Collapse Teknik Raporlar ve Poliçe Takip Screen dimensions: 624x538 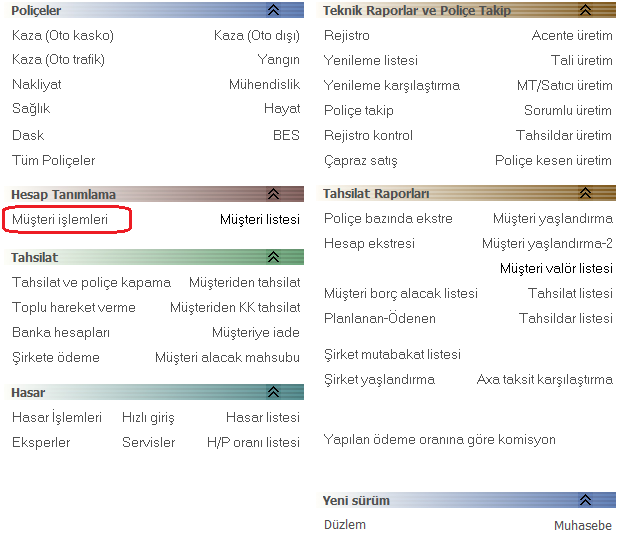tap(585, 10)
